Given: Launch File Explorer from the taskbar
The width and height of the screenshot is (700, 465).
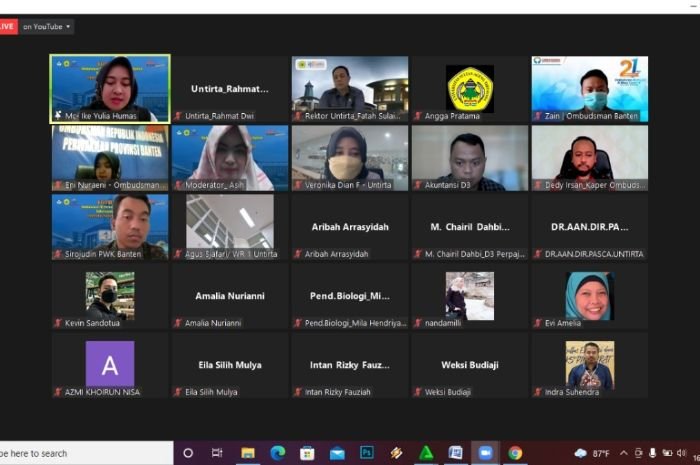Looking at the screenshot, I should click(247, 453).
